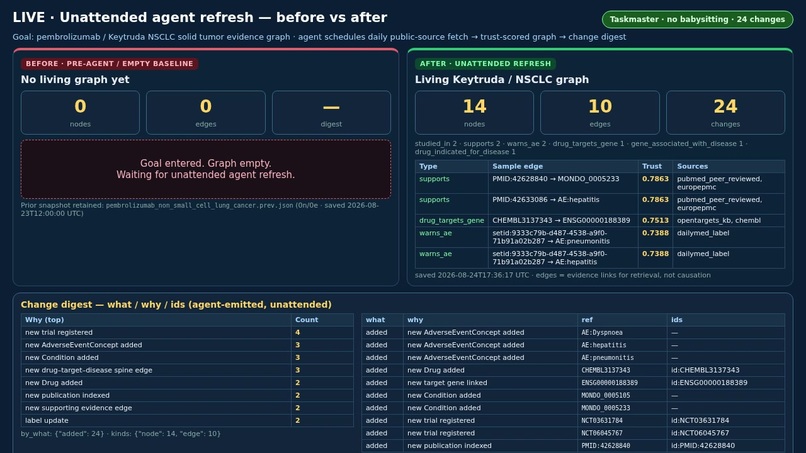Screen dimensions: 806x453
Task: Click the Taskmaster no babysitting badge
Action: click(697, 20)
